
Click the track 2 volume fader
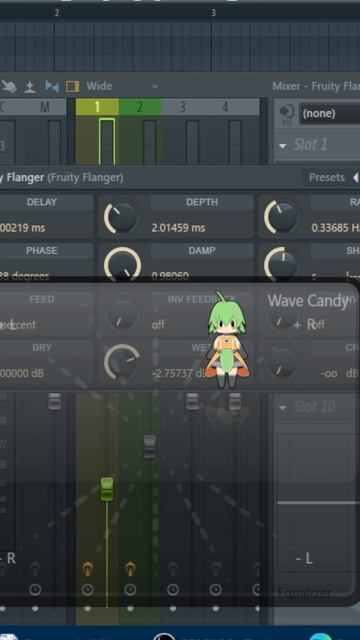pos(150,447)
